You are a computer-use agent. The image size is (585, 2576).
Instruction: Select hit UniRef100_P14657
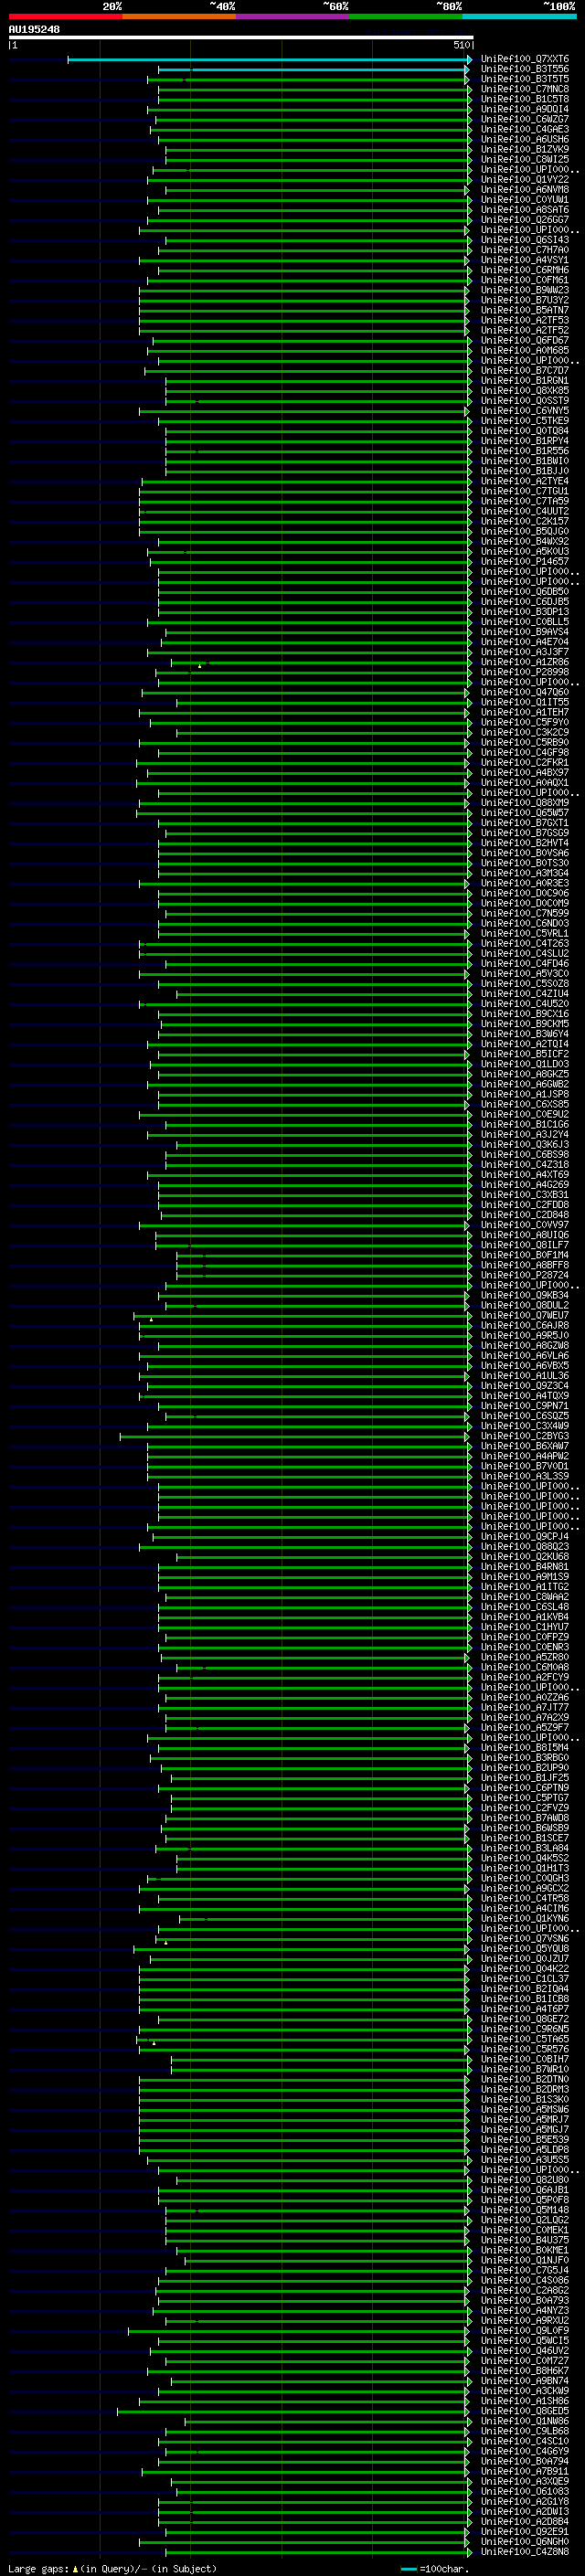pyautogui.click(x=525, y=561)
